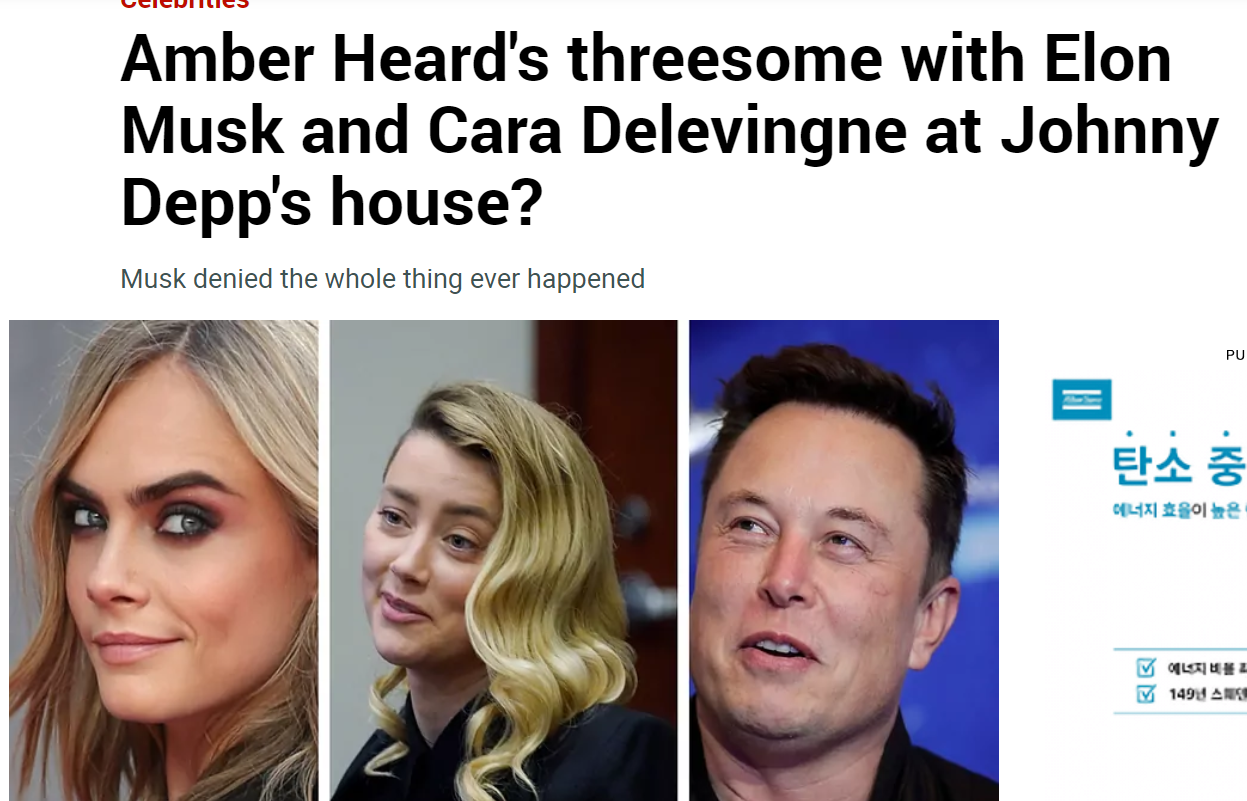
Task: Click the word 'Musk' in the subheadline
Action: pyautogui.click(x=153, y=278)
